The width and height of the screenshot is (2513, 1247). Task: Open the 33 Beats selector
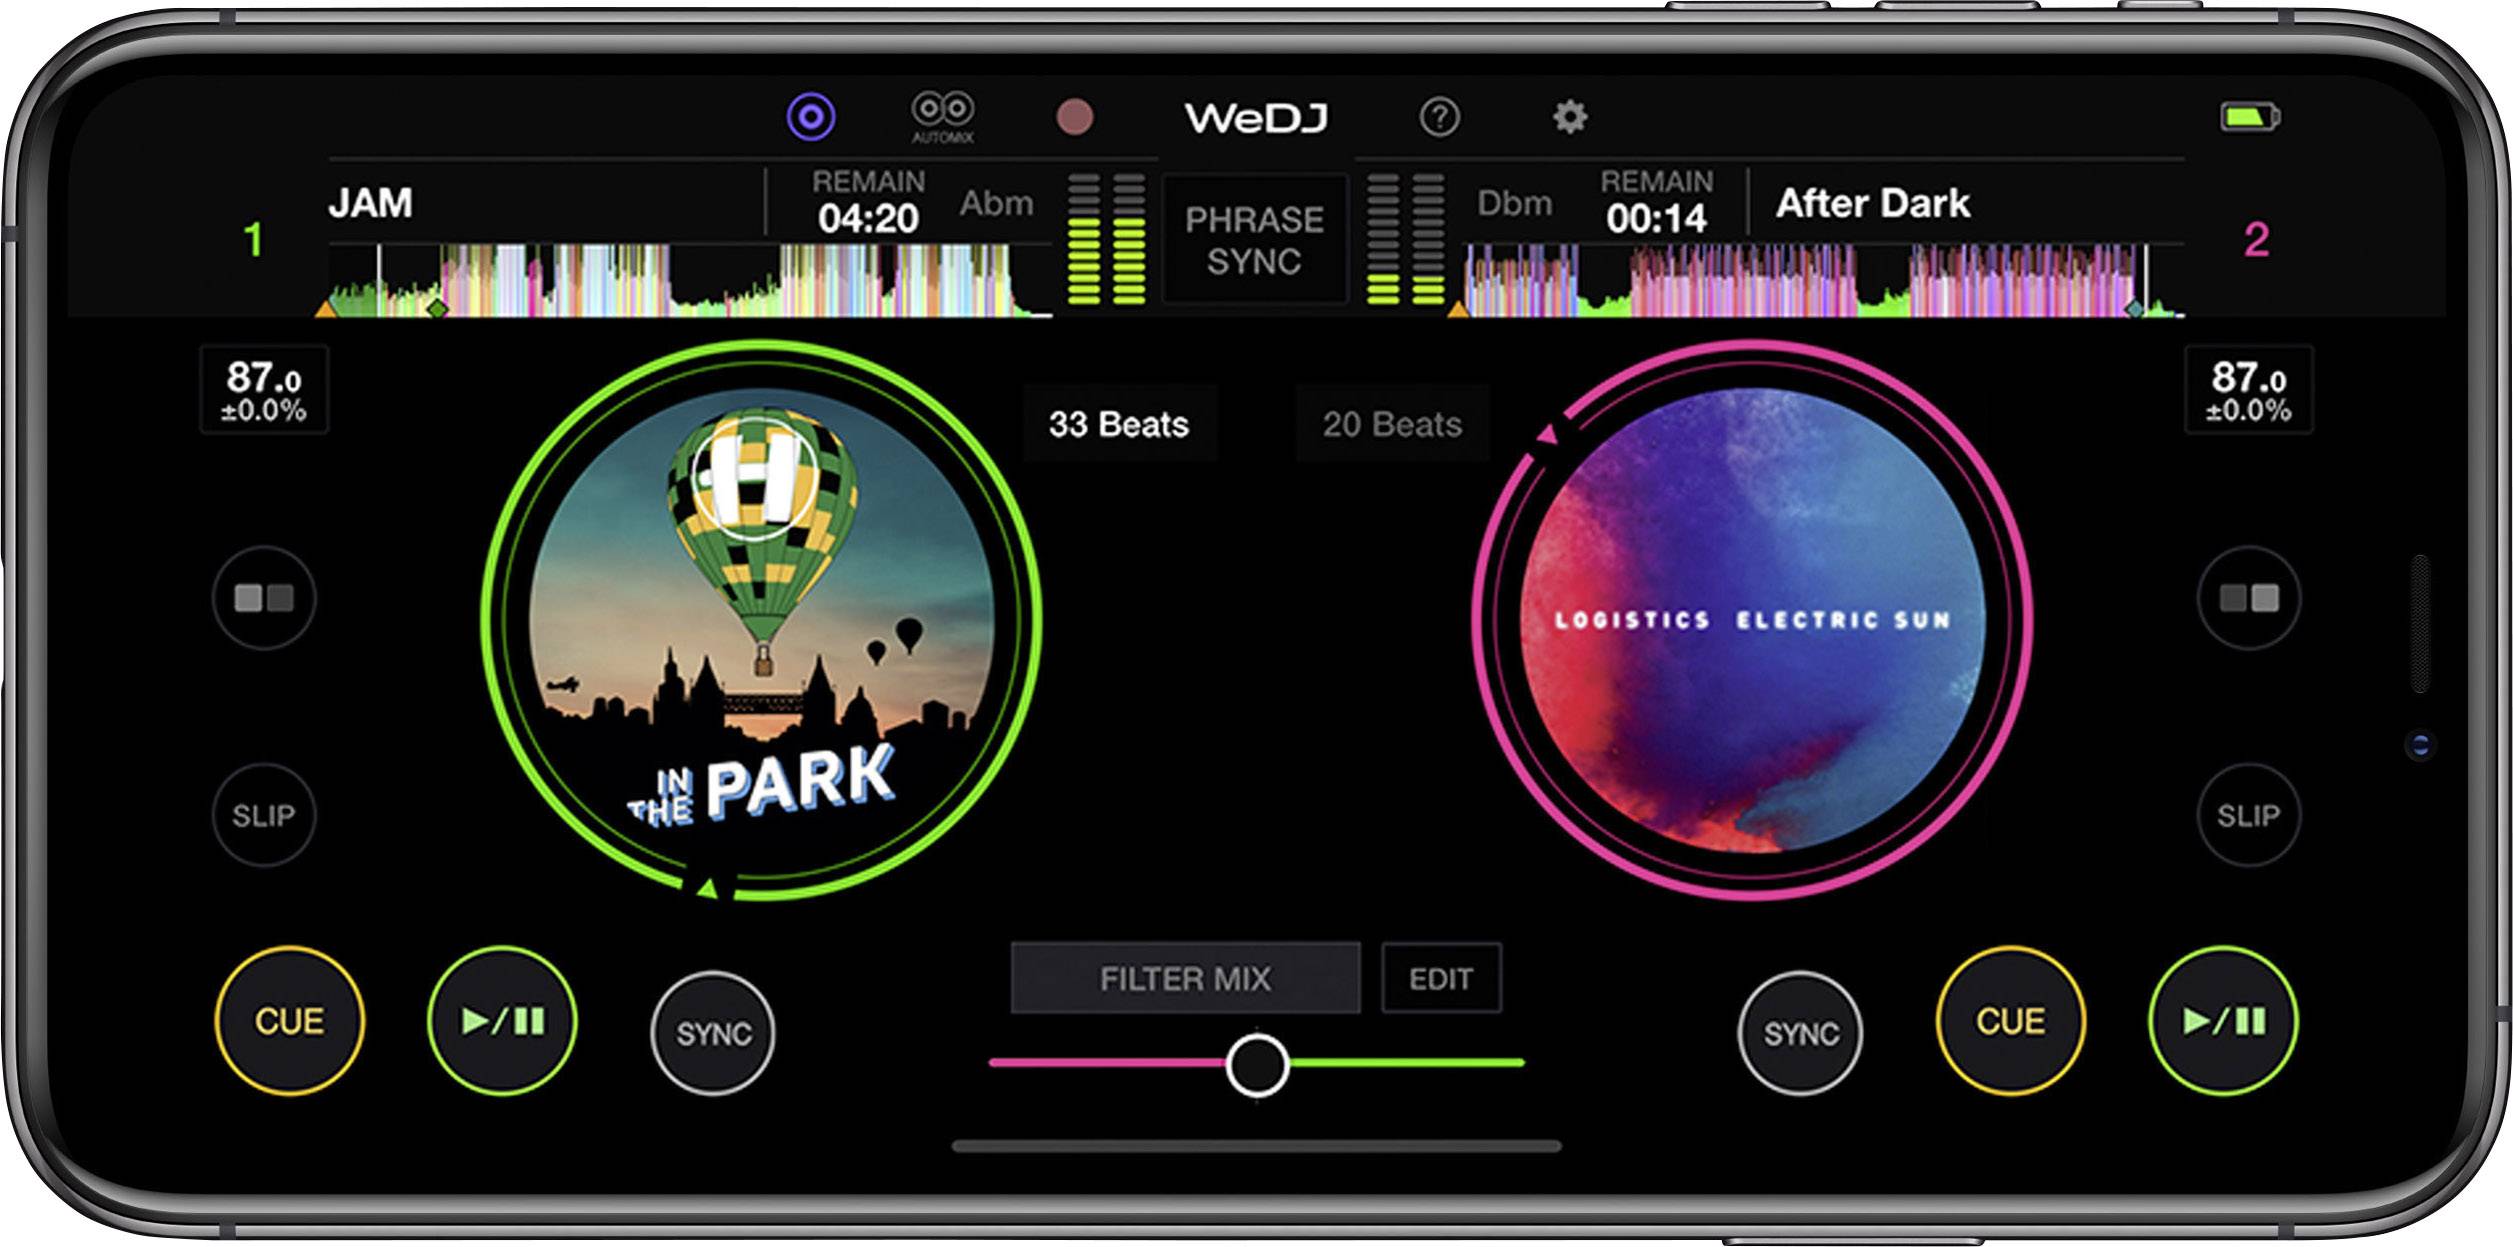[1119, 424]
